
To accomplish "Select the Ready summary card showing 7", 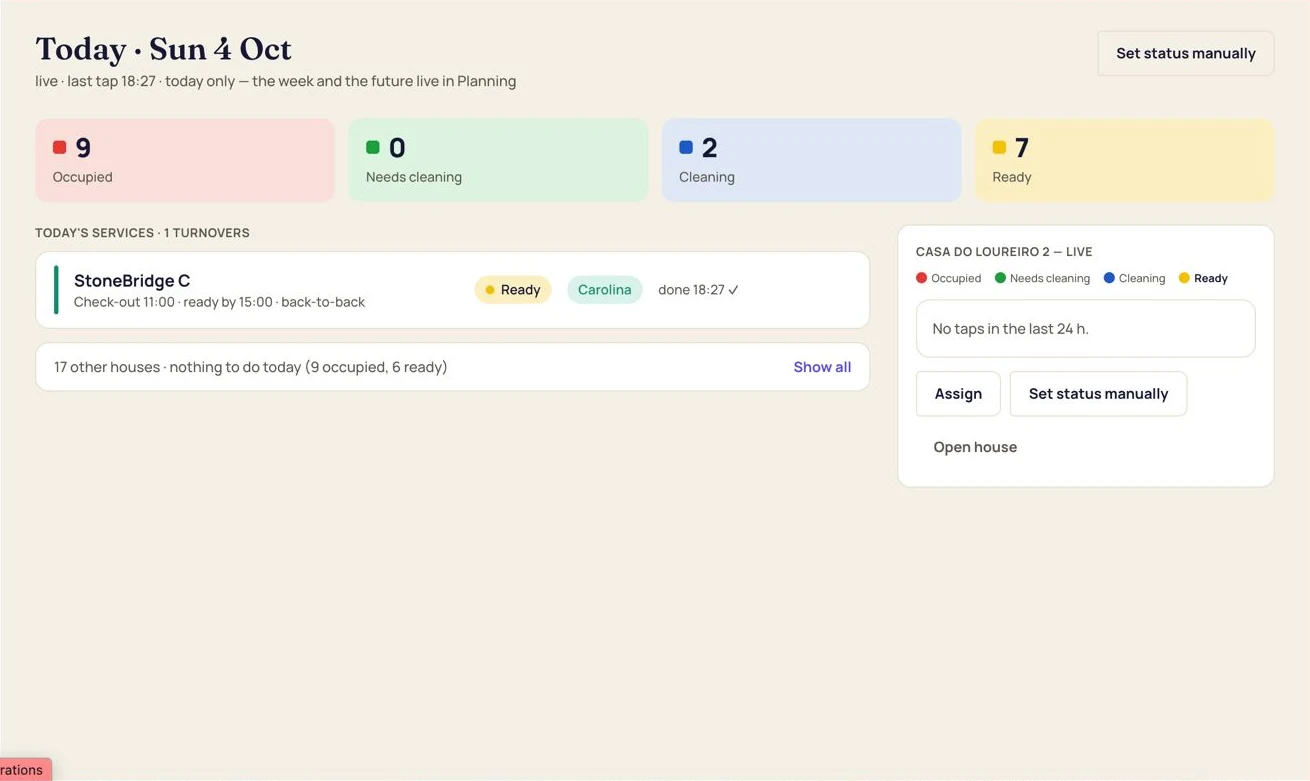I will 1124,160.
